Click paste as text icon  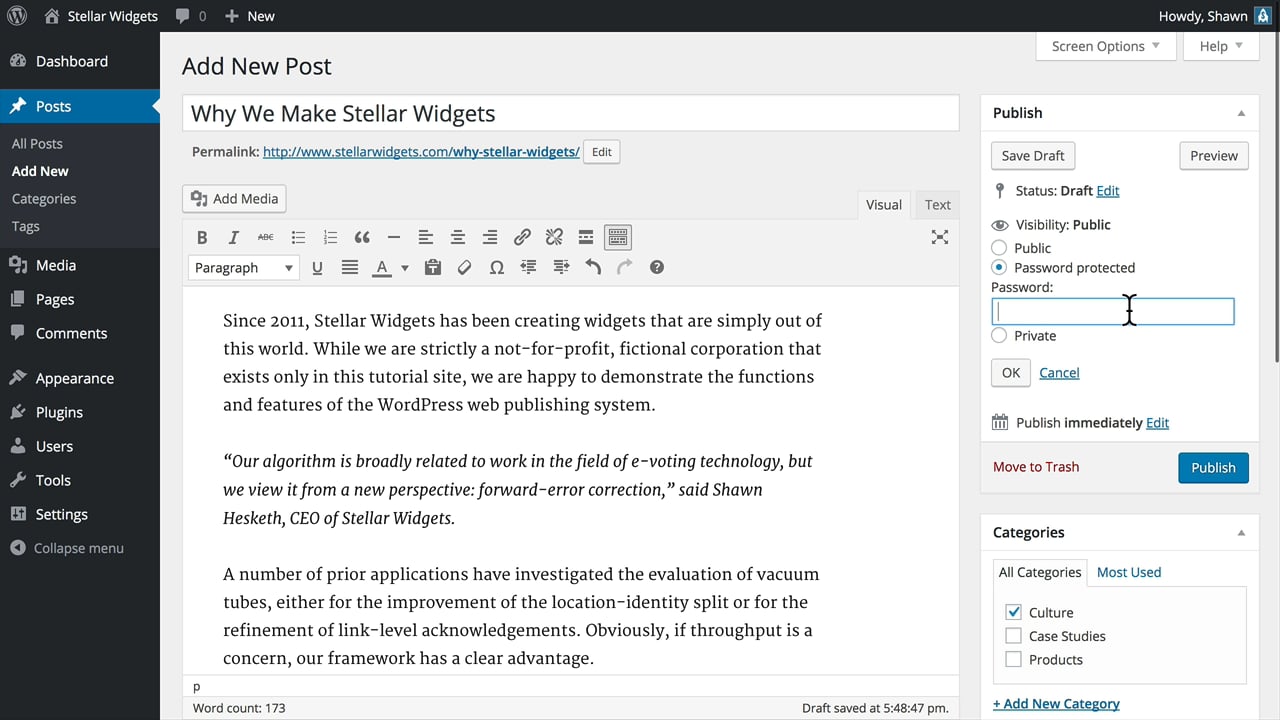pos(432,267)
